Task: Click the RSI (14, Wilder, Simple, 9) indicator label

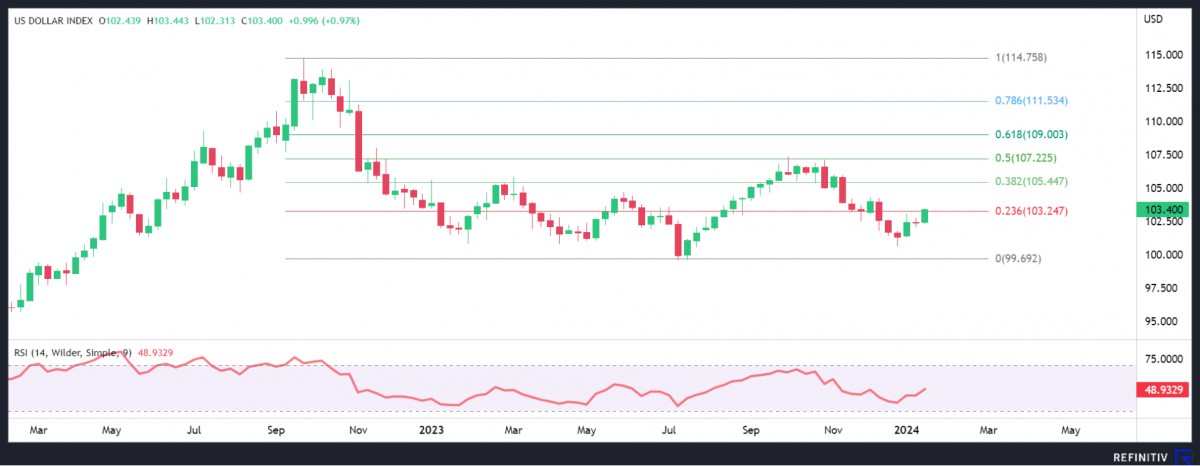Action: pos(72,352)
